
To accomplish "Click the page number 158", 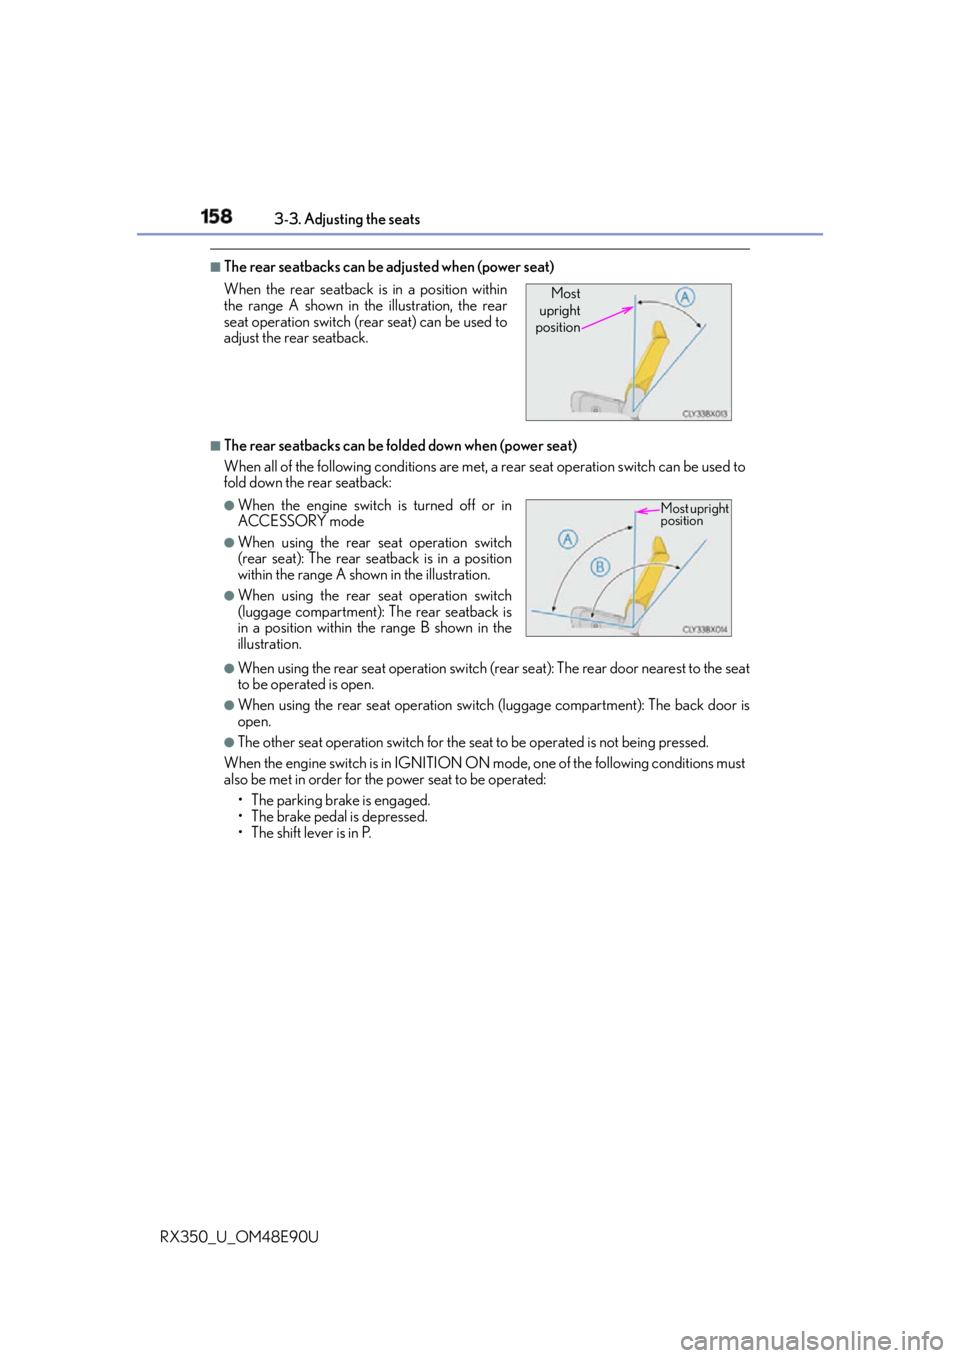I will 216,216.
